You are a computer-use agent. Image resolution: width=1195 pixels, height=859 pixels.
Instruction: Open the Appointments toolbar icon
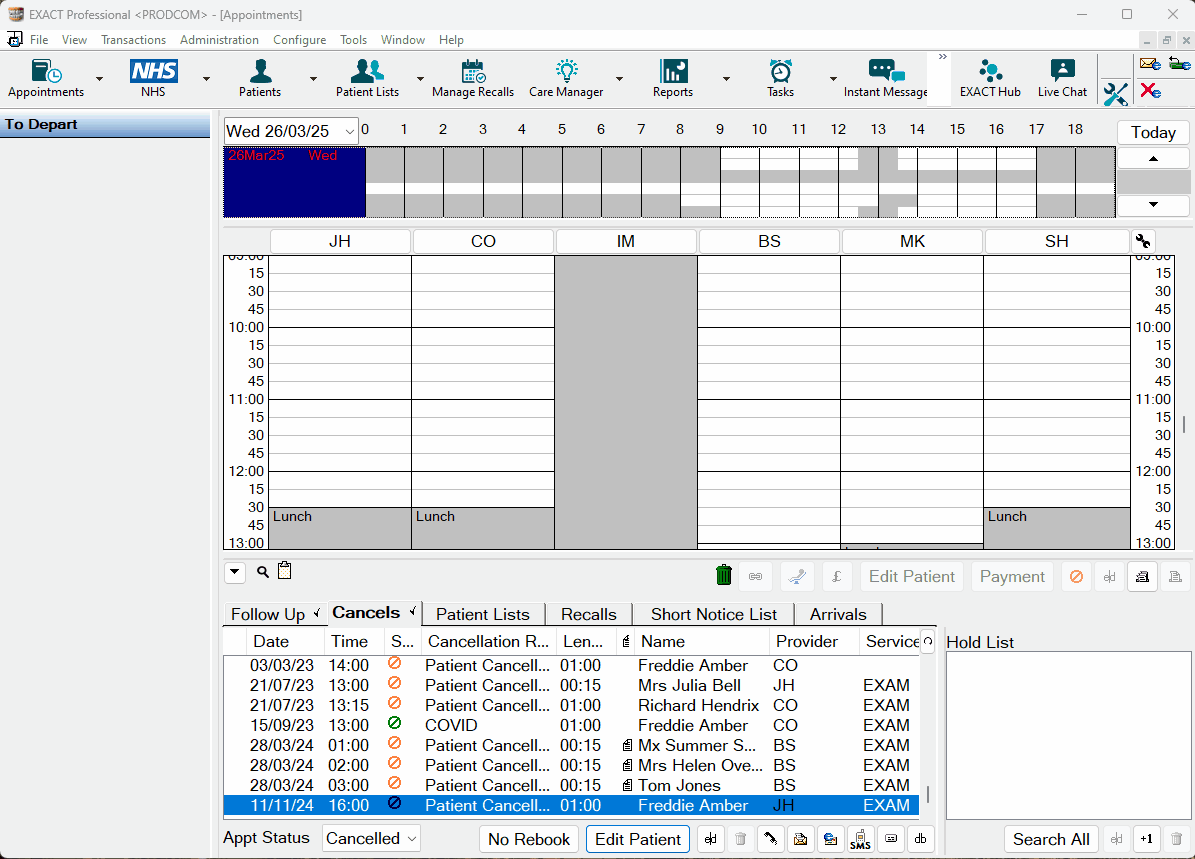point(46,78)
